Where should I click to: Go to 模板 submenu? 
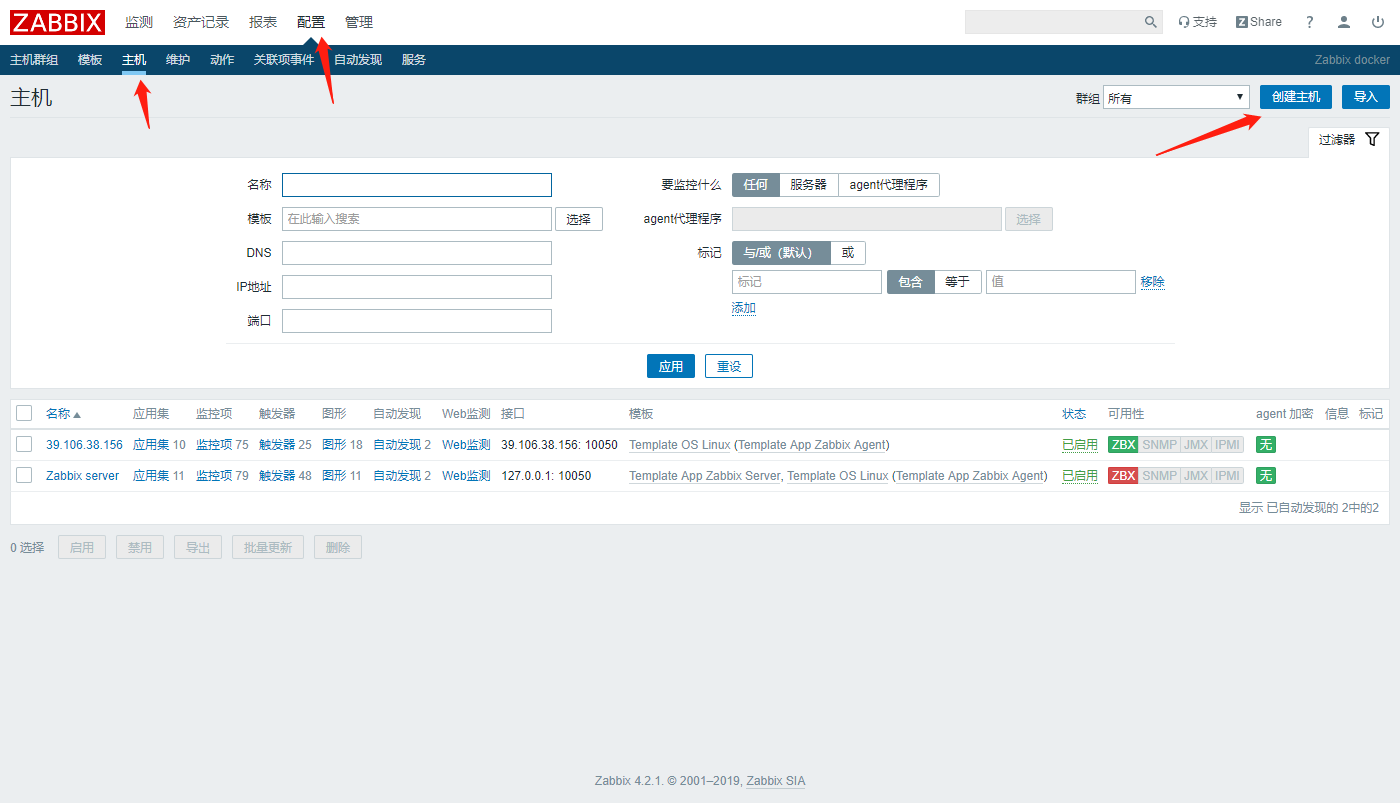90,60
